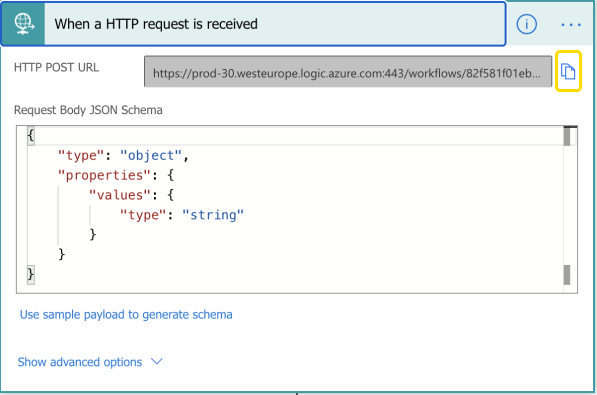This screenshot has width=597, height=395.
Task: Click the HTTP POST URL field
Action: (348, 72)
